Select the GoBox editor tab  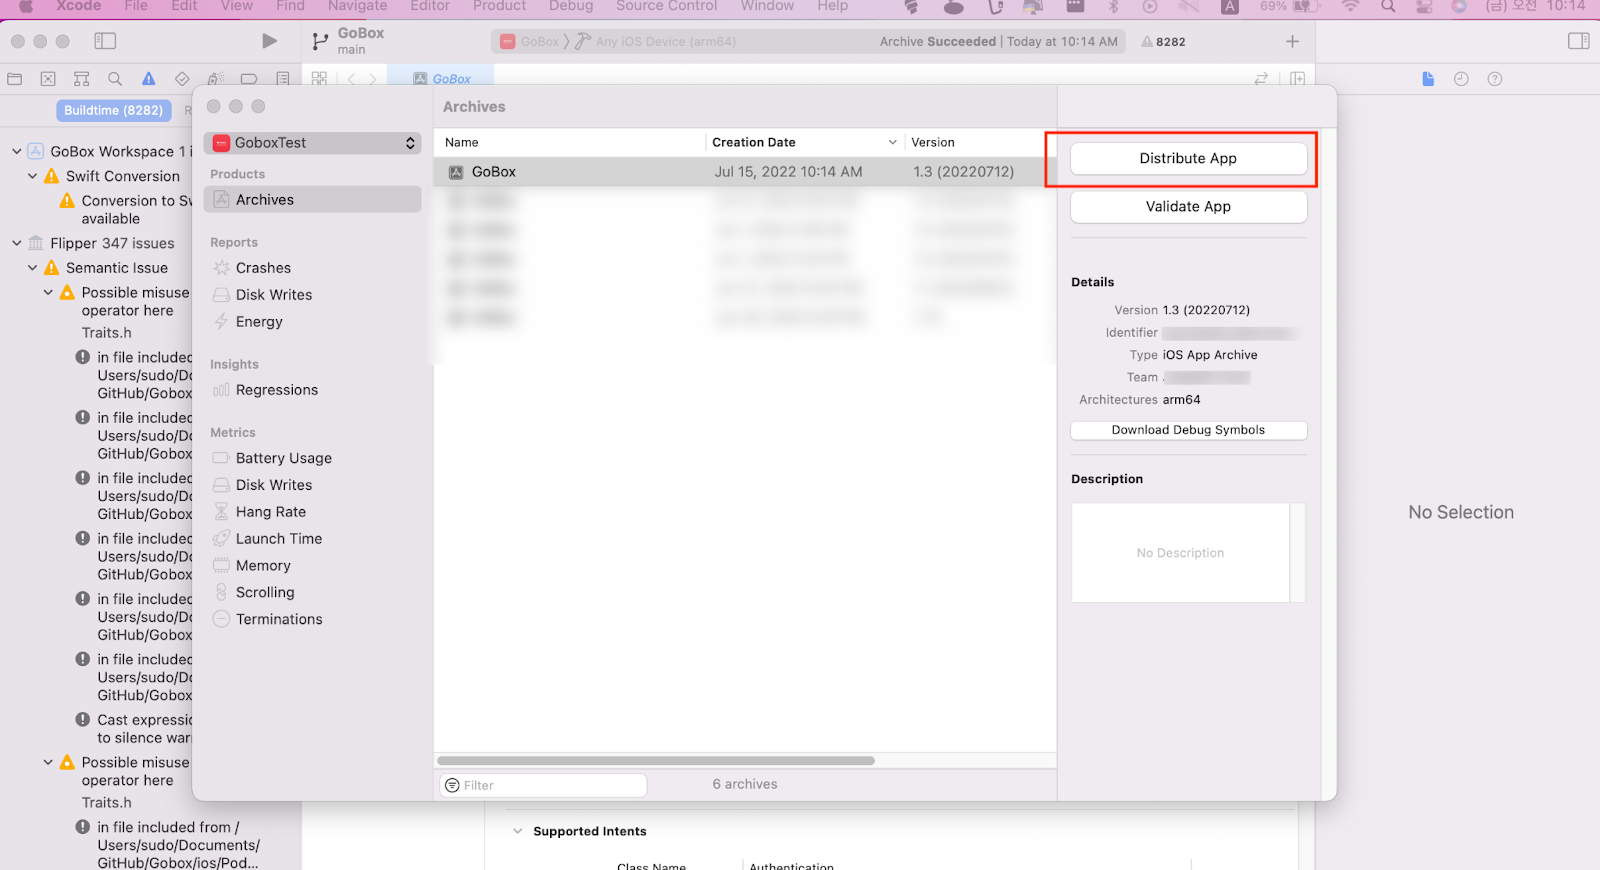pos(441,79)
